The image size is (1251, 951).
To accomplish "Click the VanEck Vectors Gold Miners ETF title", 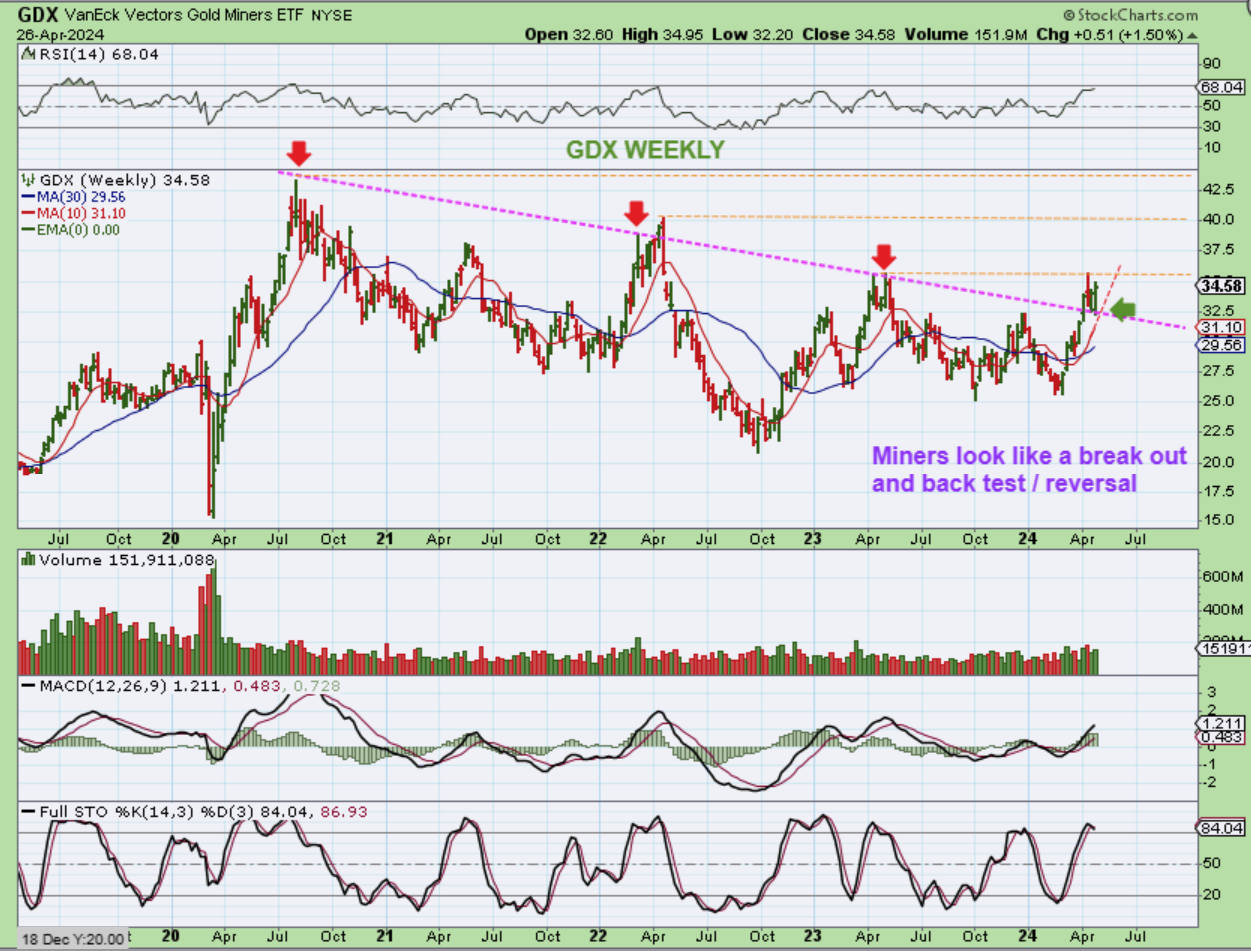I will 182,16.
